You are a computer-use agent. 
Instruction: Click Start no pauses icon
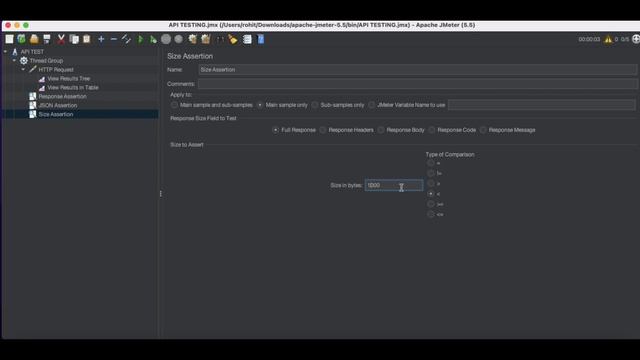click(x=153, y=39)
